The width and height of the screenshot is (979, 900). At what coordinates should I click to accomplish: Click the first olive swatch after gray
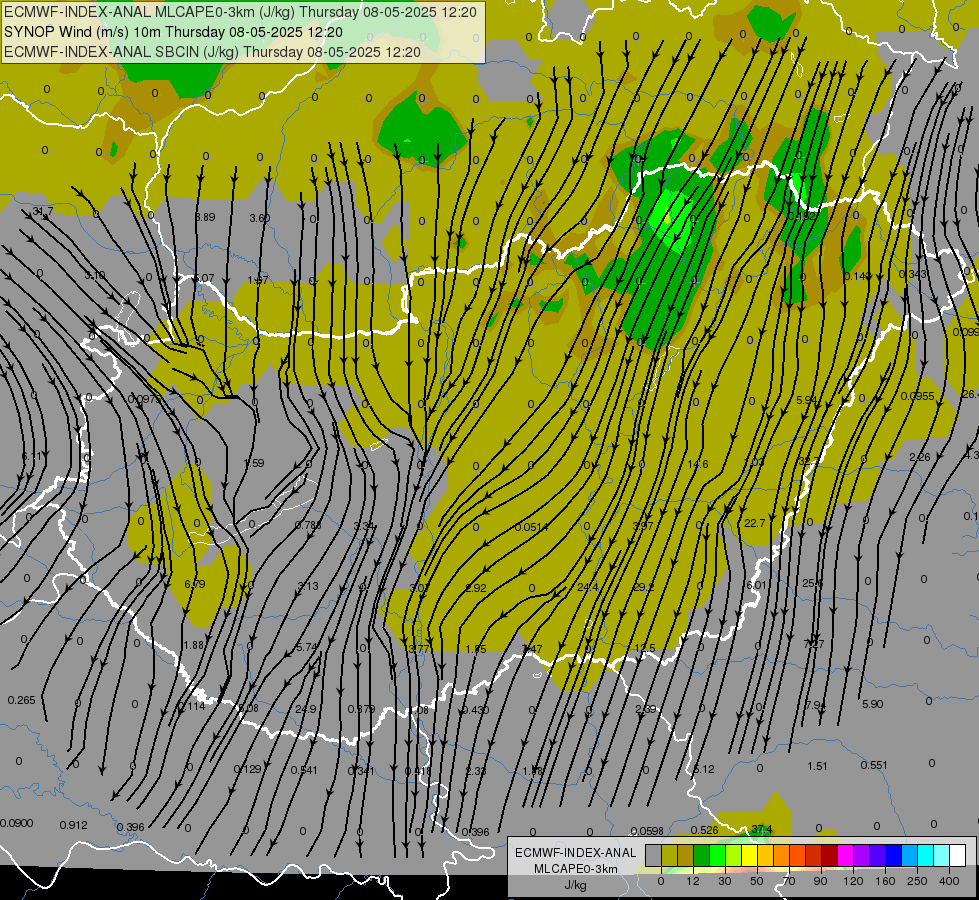click(x=669, y=855)
